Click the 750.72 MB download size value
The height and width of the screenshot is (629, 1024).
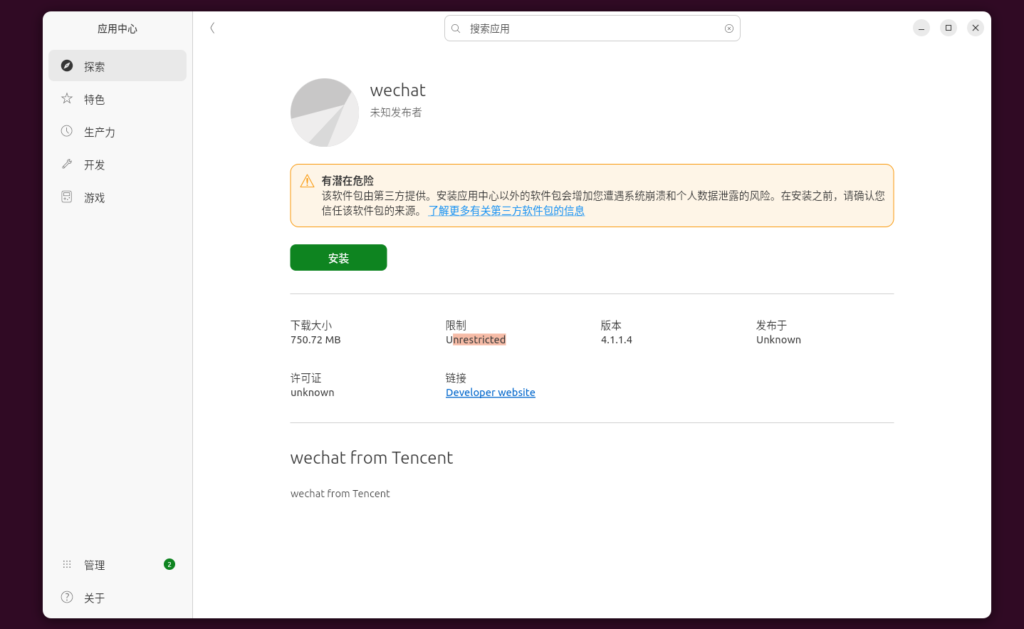point(315,340)
